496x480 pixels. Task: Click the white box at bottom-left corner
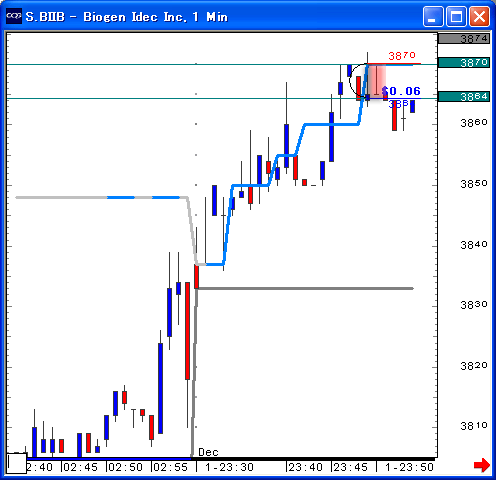point(17,463)
